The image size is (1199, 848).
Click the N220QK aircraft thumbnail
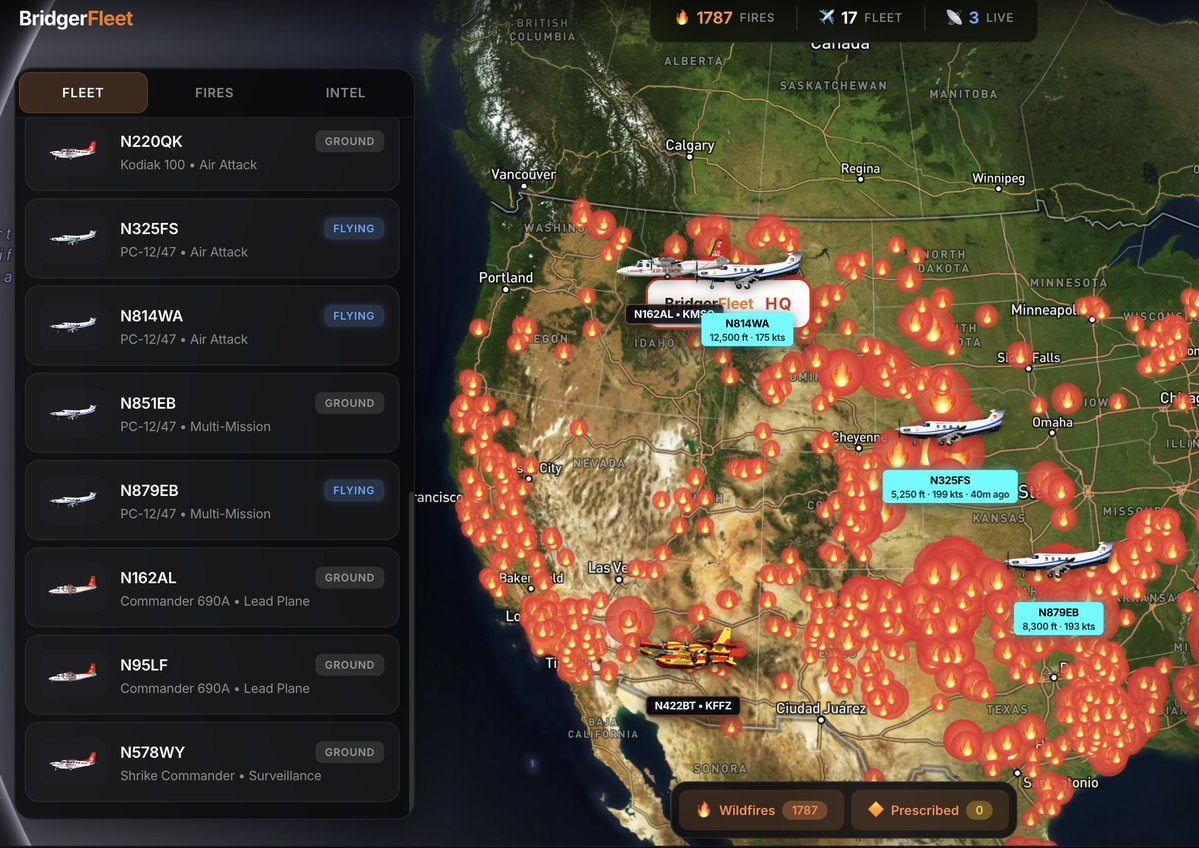(x=73, y=151)
